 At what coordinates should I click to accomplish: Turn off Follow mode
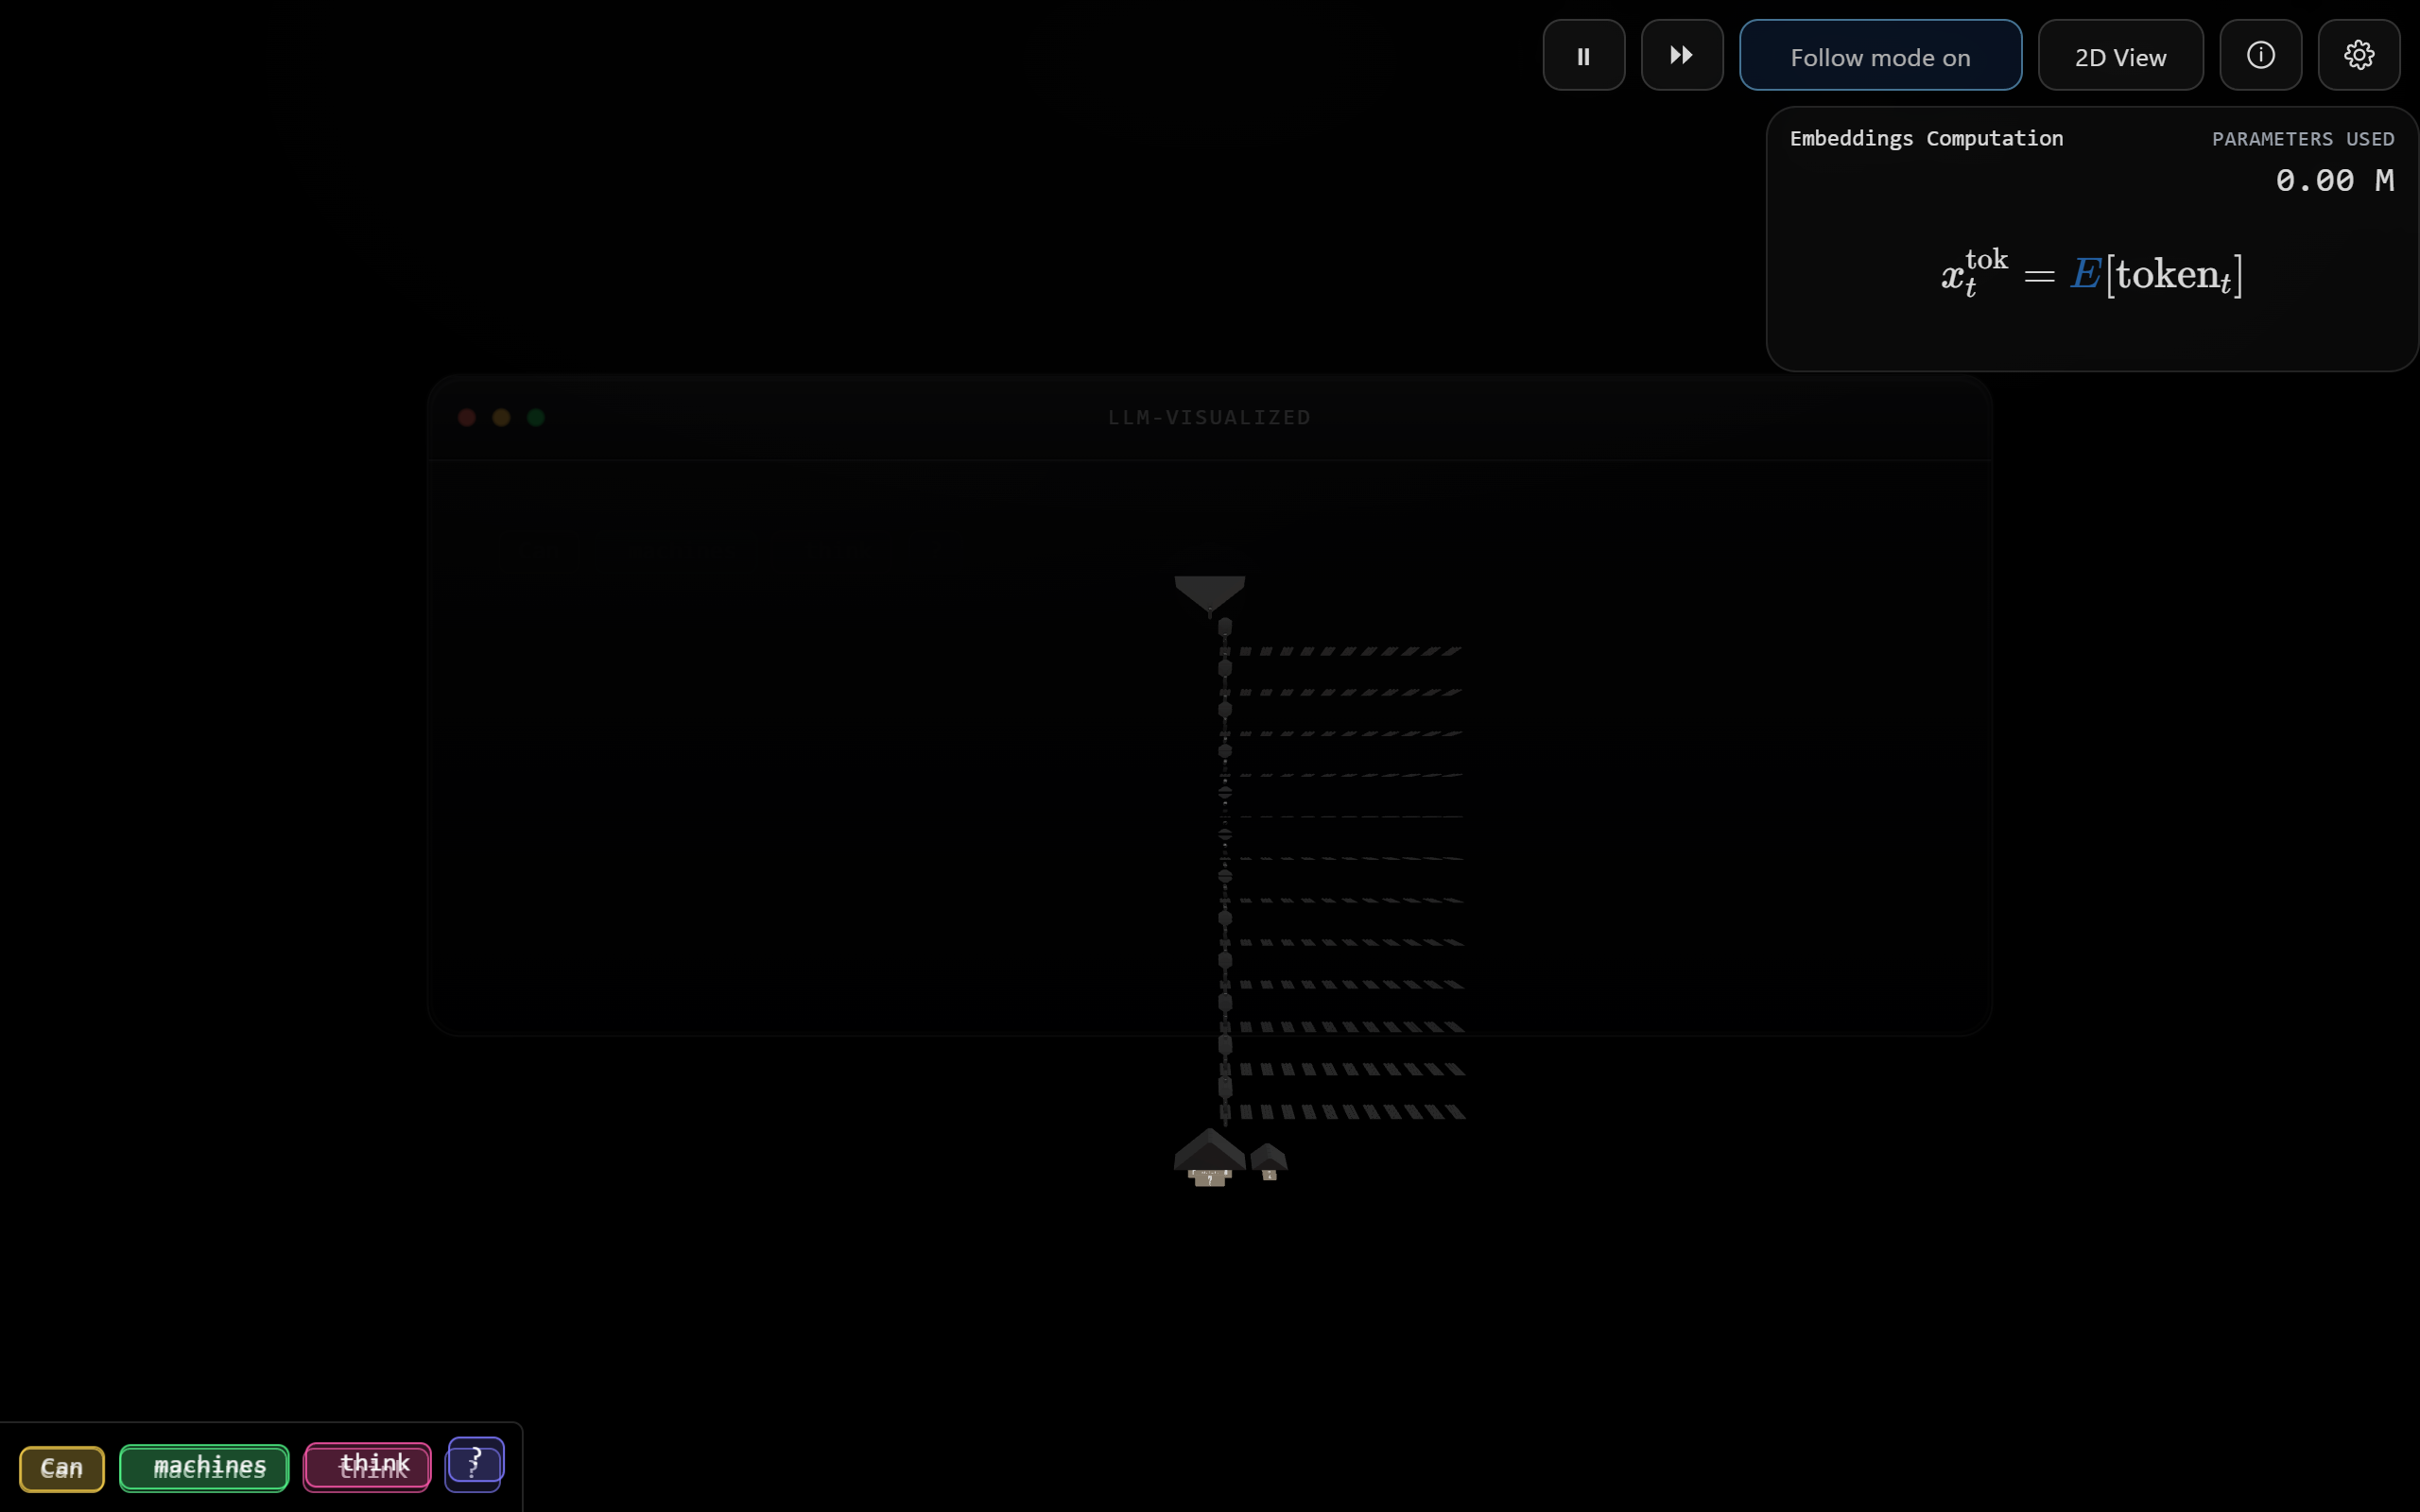point(1880,55)
